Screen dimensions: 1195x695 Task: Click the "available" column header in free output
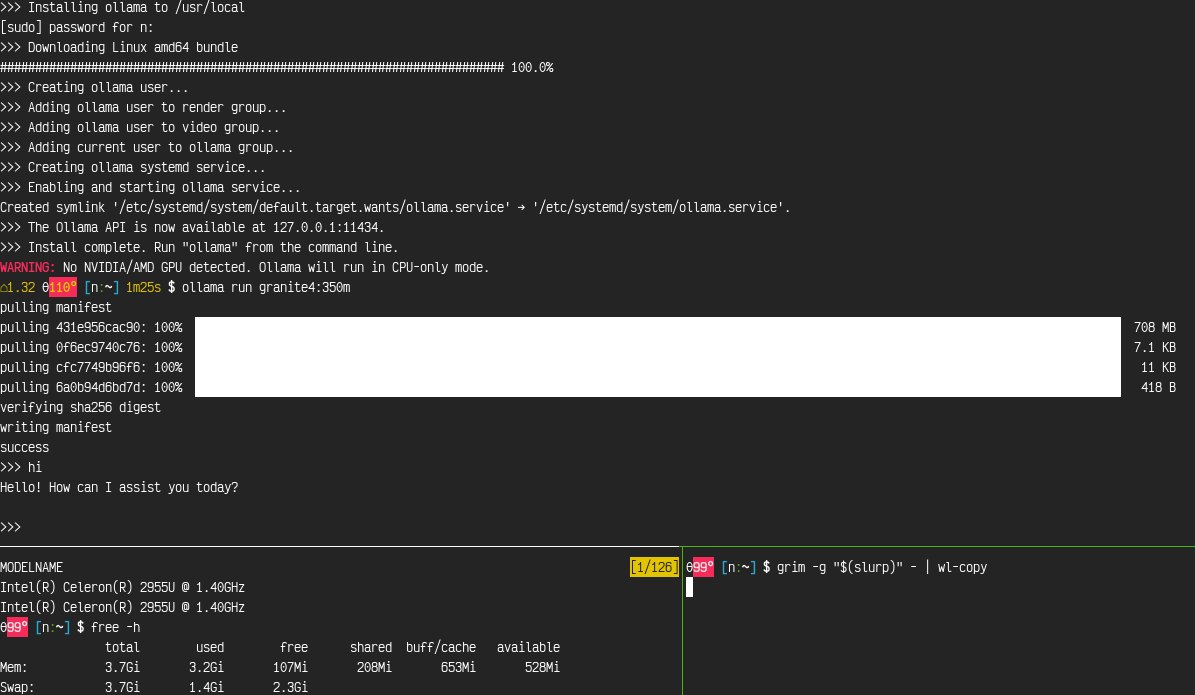coord(528,648)
